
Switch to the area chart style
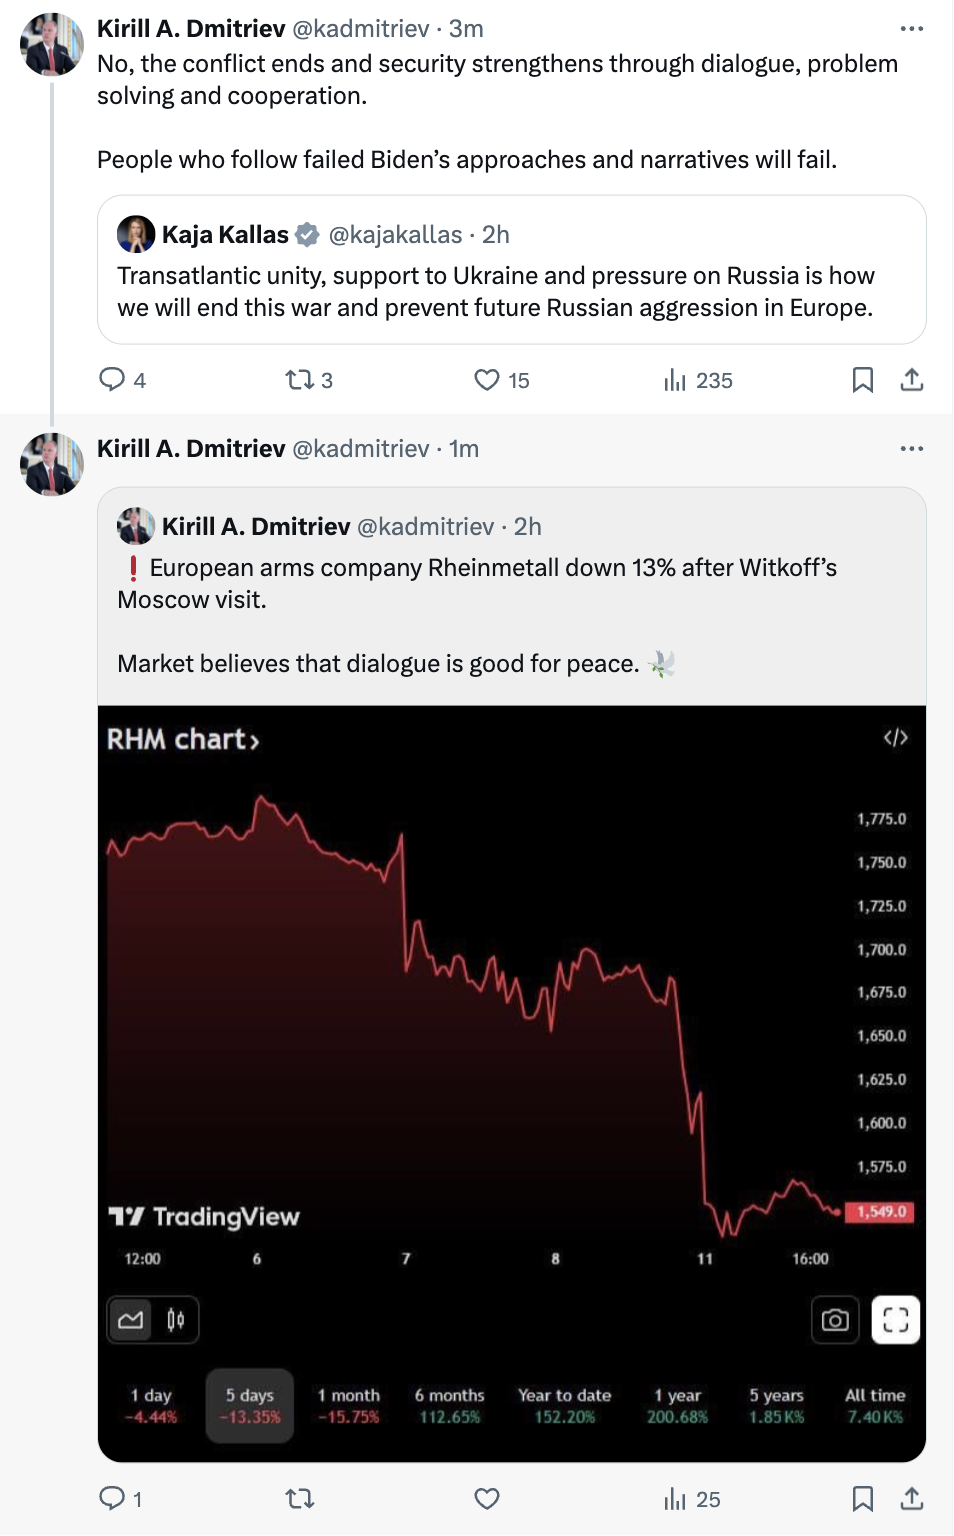(x=131, y=1320)
